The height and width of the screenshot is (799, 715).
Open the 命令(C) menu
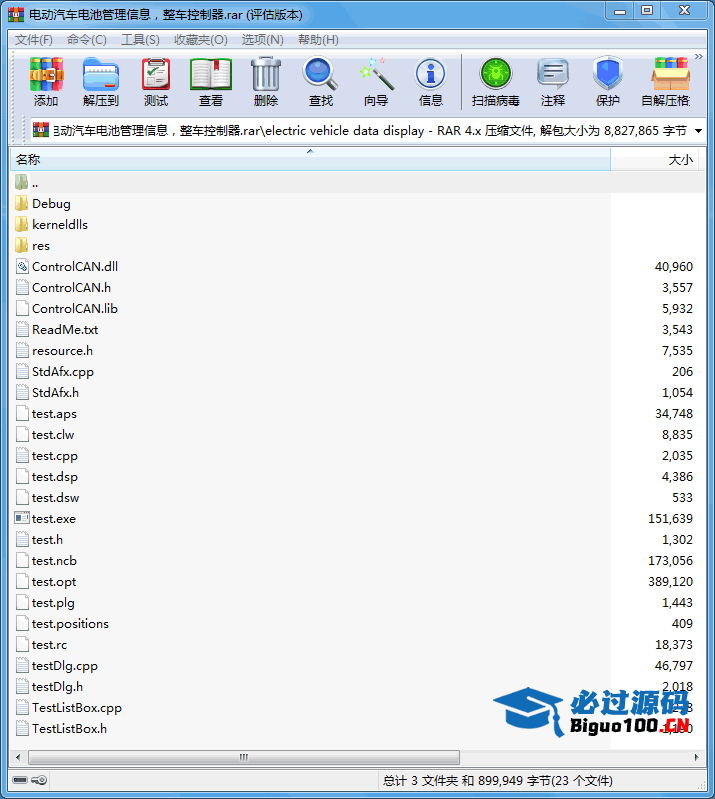[x=87, y=40]
